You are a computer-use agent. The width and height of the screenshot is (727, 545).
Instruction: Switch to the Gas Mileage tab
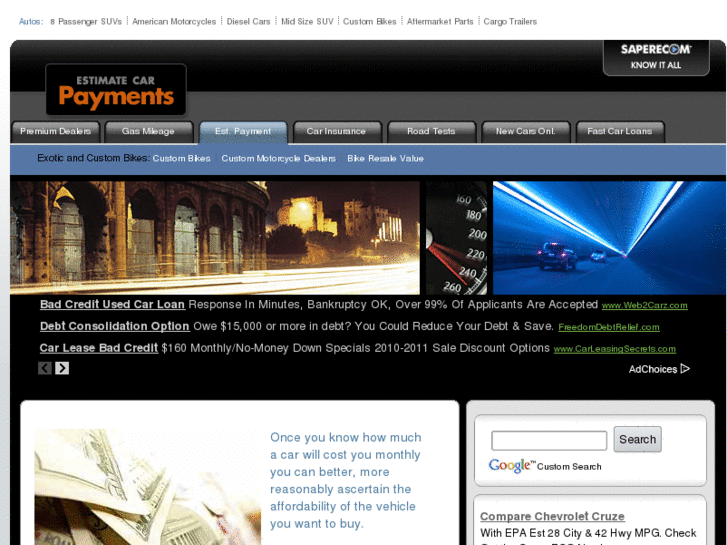pos(148,132)
